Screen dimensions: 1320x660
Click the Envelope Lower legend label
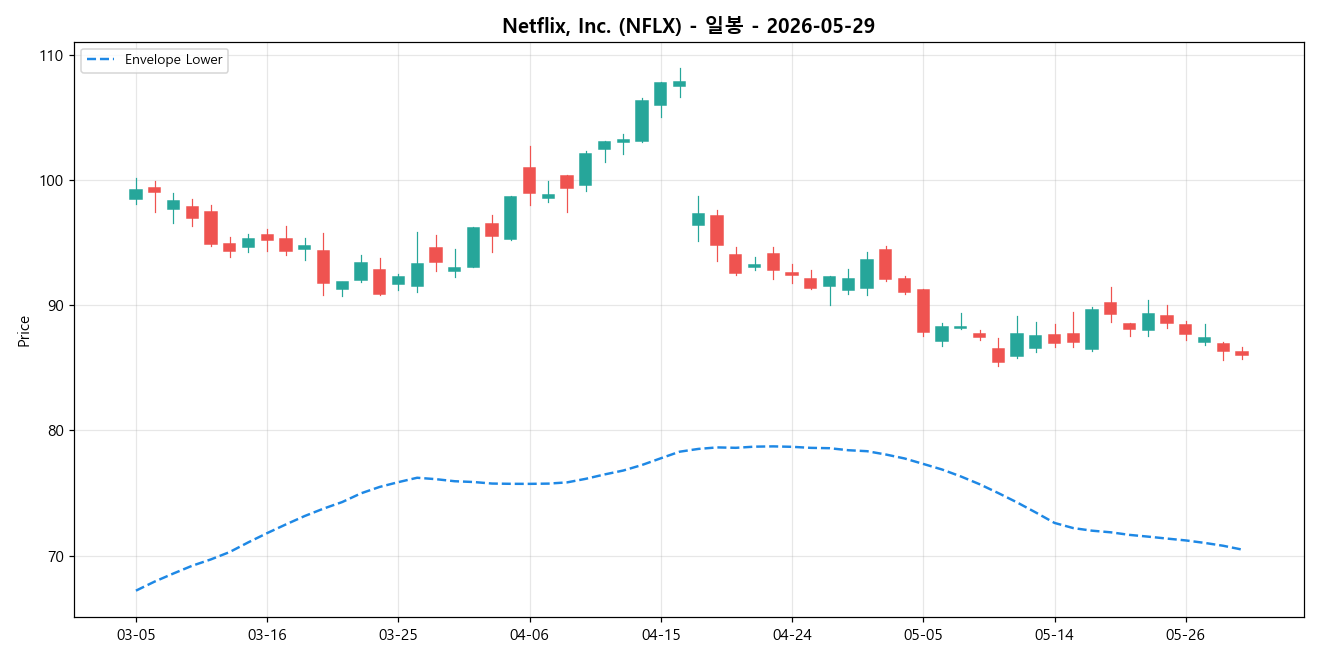(x=174, y=60)
